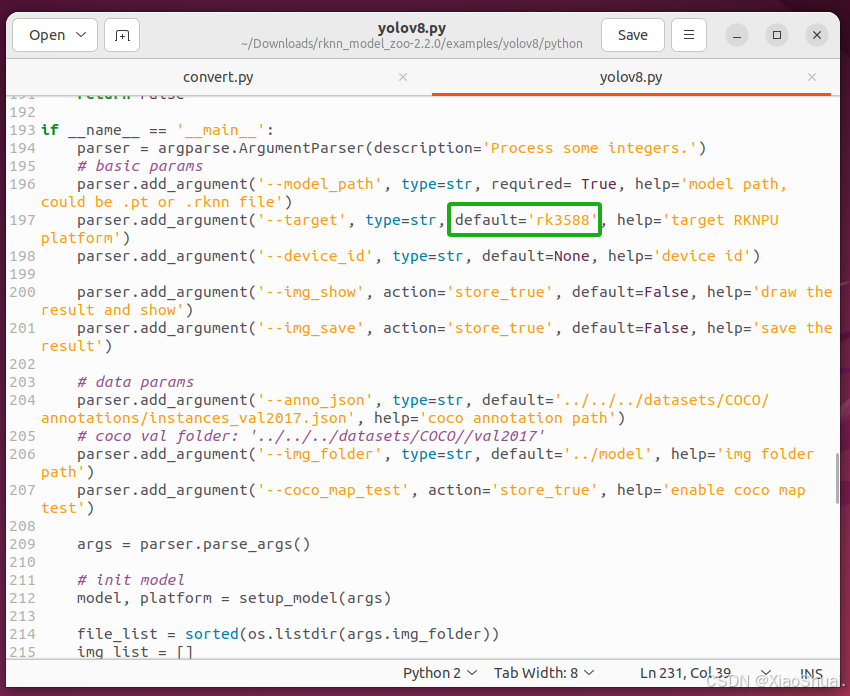Click line number 197 in the gutter

click(23, 220)
